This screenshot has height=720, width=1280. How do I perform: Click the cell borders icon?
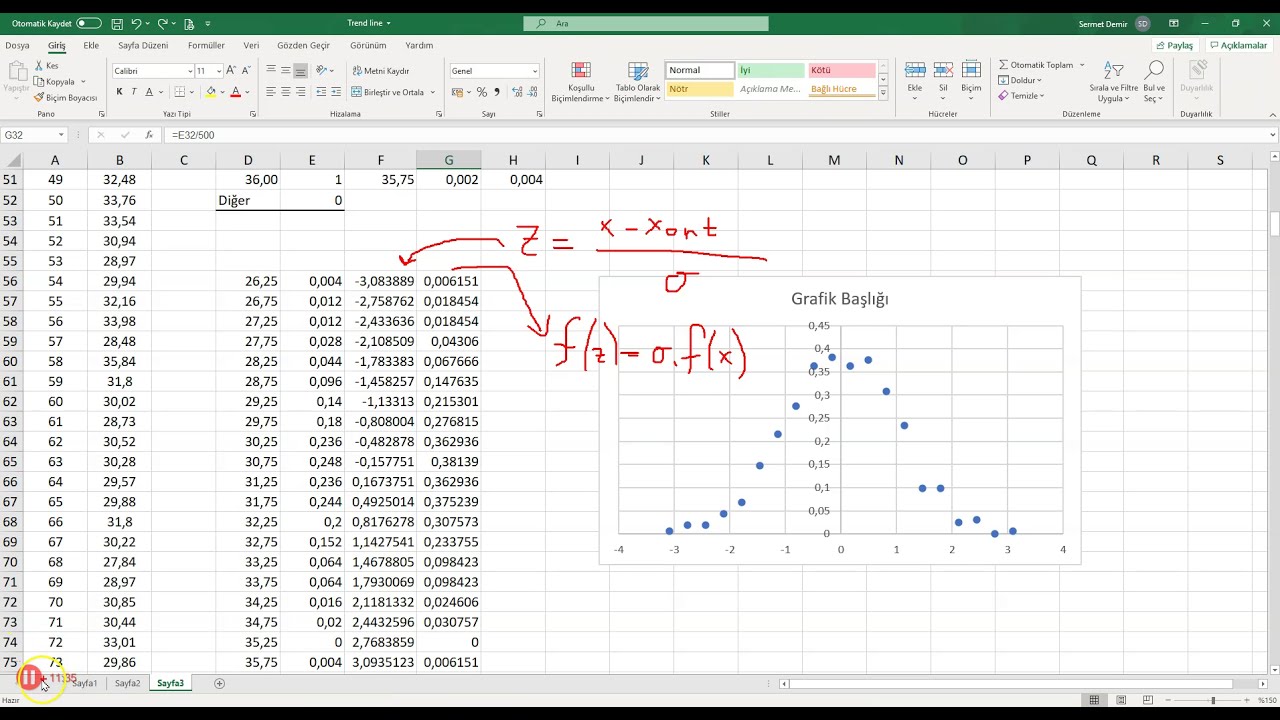[180, 92]
